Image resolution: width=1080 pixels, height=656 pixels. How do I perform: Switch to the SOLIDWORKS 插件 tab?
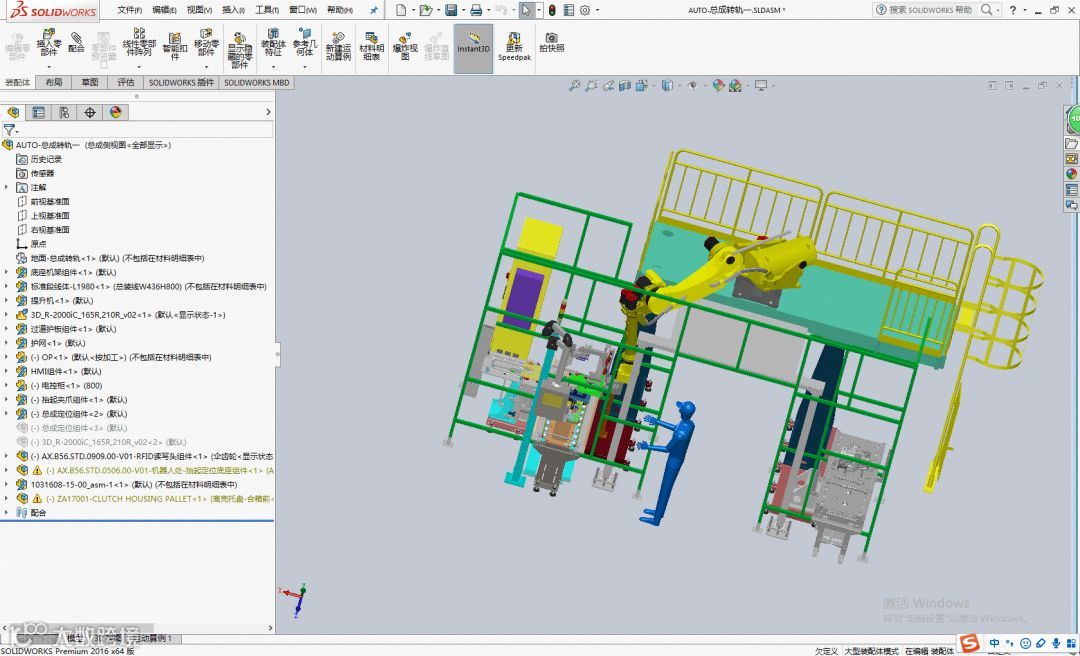[181, 83]
